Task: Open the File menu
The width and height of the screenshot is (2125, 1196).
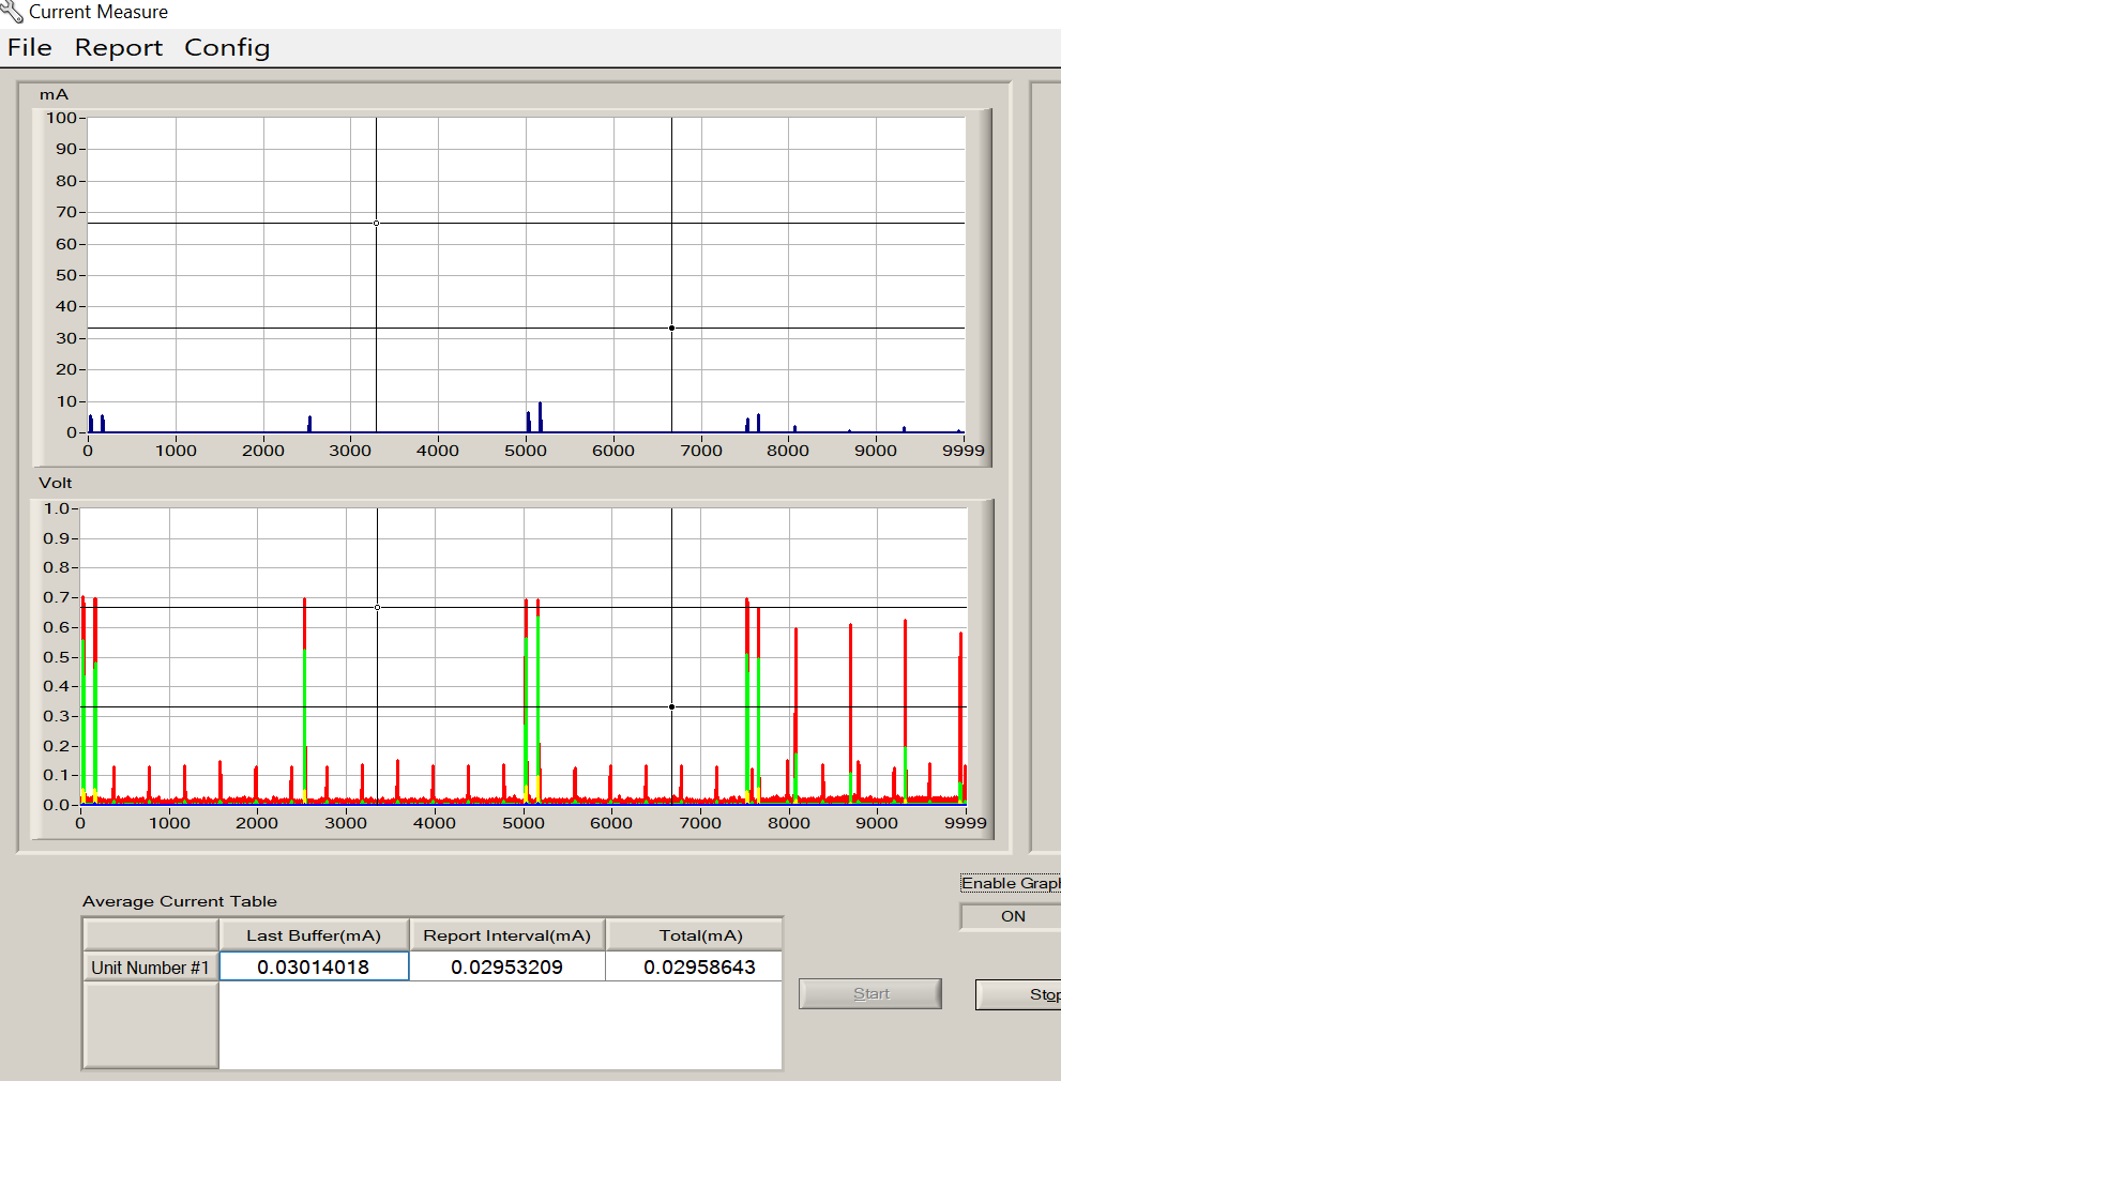Action: pos(29,47)
